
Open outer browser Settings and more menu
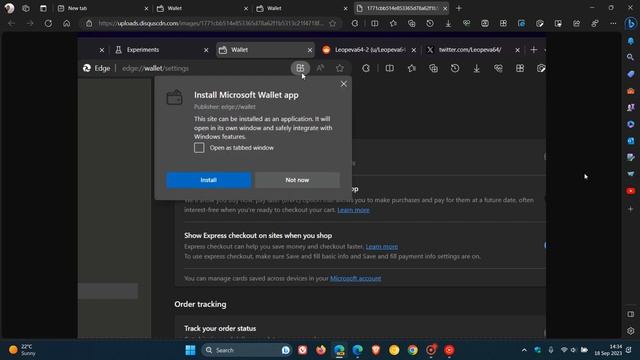(x=613, y=23)
